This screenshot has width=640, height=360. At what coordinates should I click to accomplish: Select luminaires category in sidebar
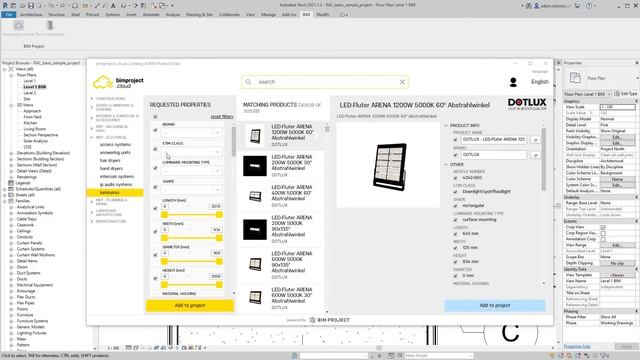115,192
